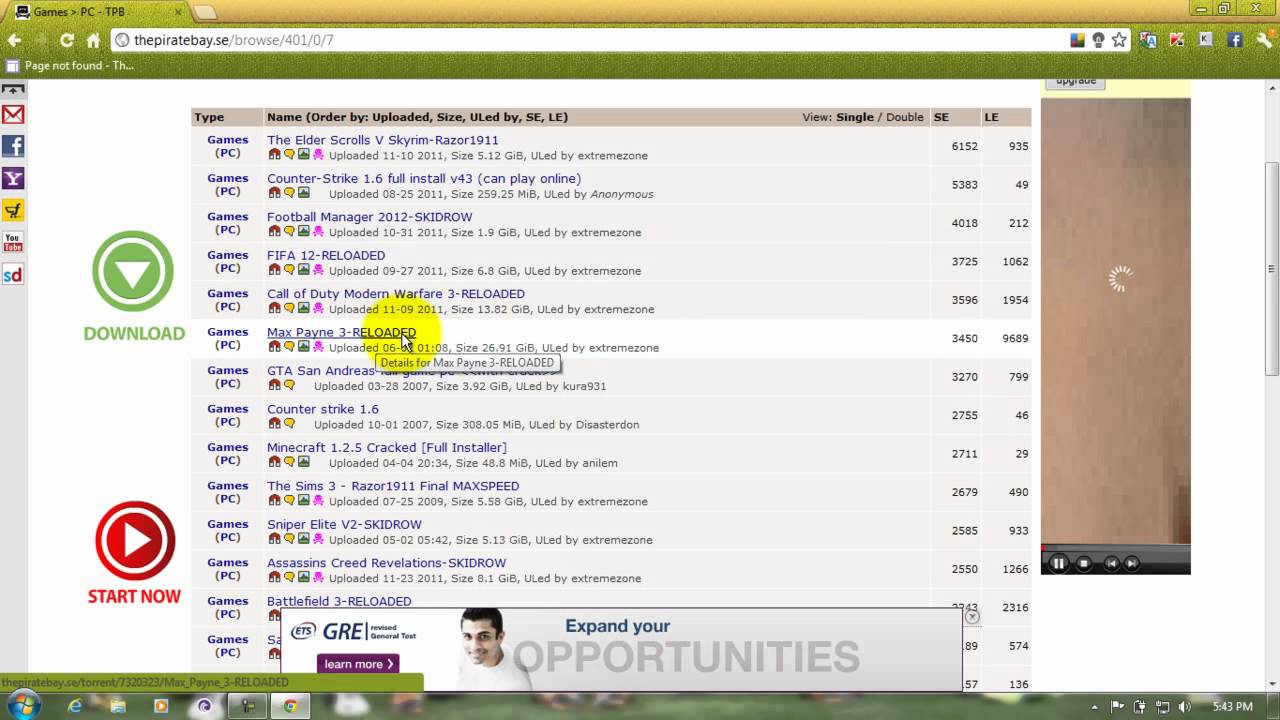Open the Windows Start button
Screen dimensions: 1280x720
[22, 705]
